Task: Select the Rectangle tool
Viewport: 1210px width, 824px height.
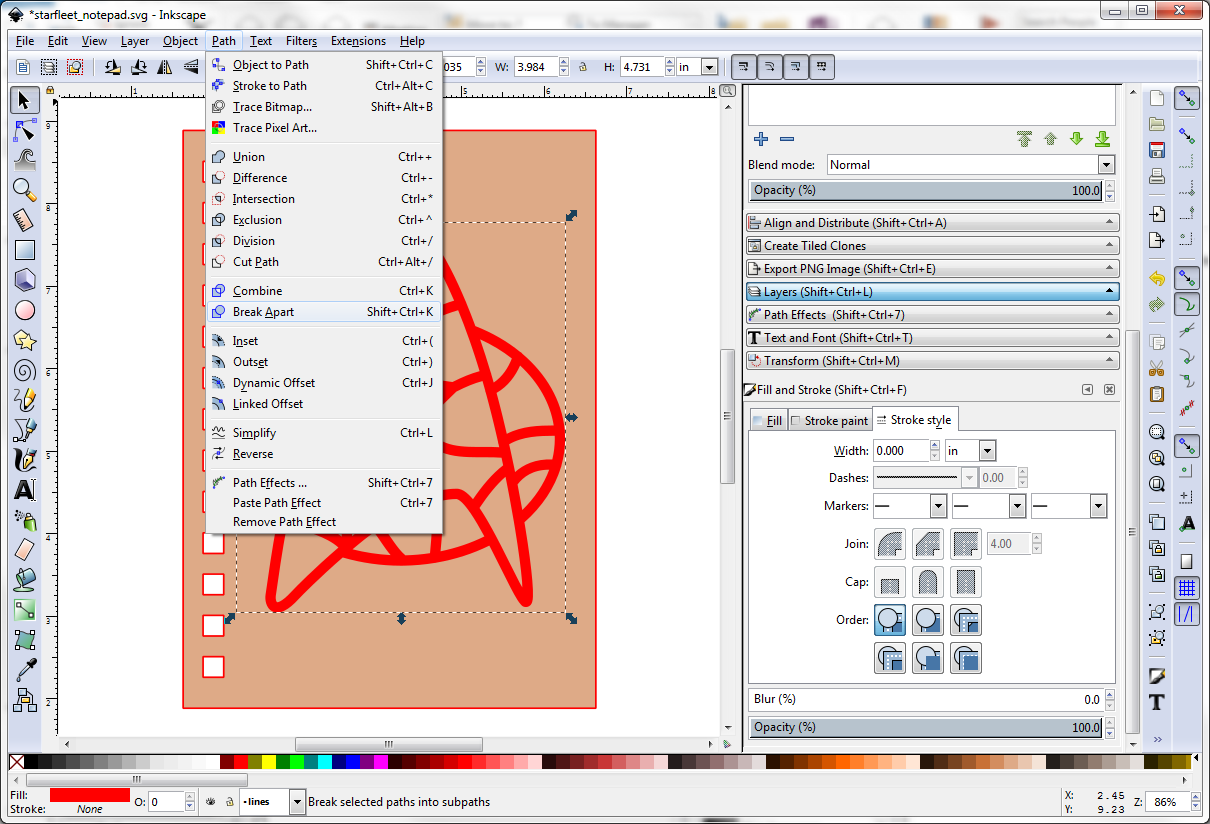Action: pos(25,250)
